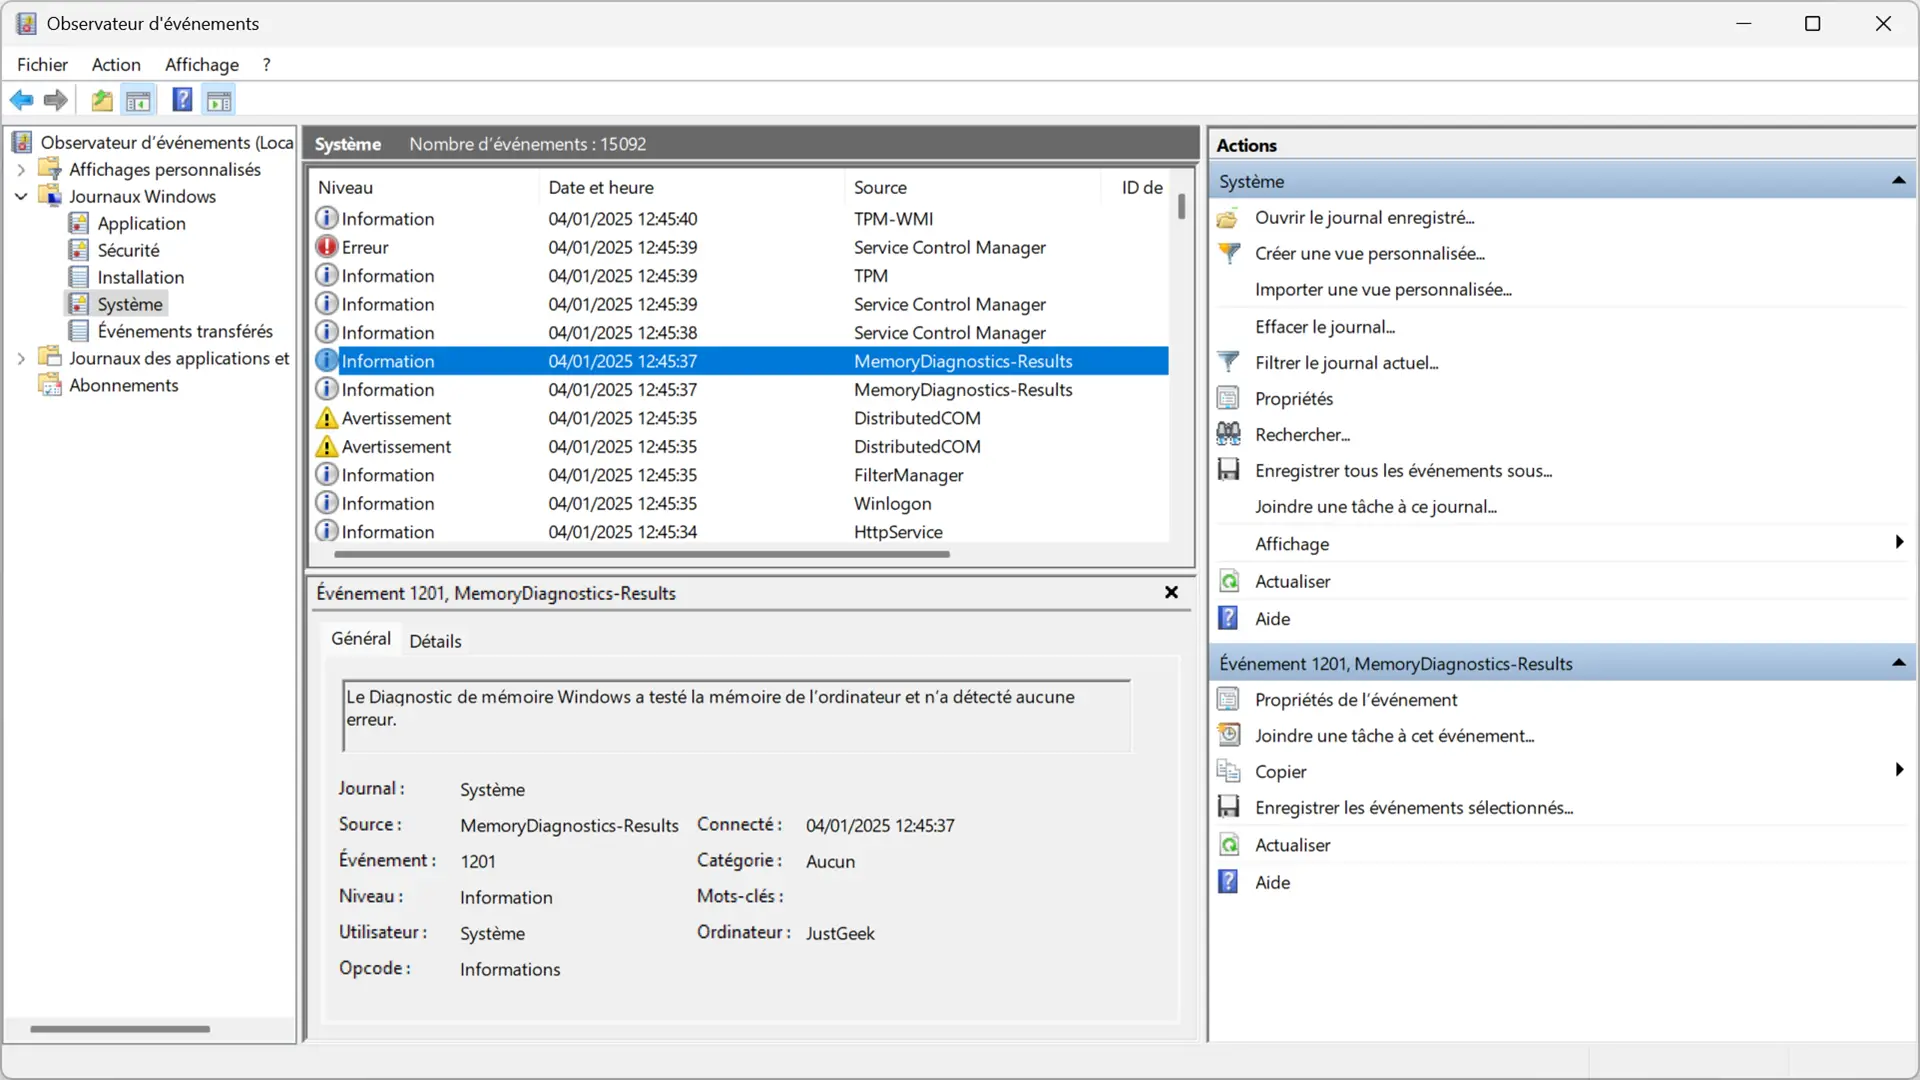
Task: Select Événements transférés in the tree
Action: coord(185,331)
